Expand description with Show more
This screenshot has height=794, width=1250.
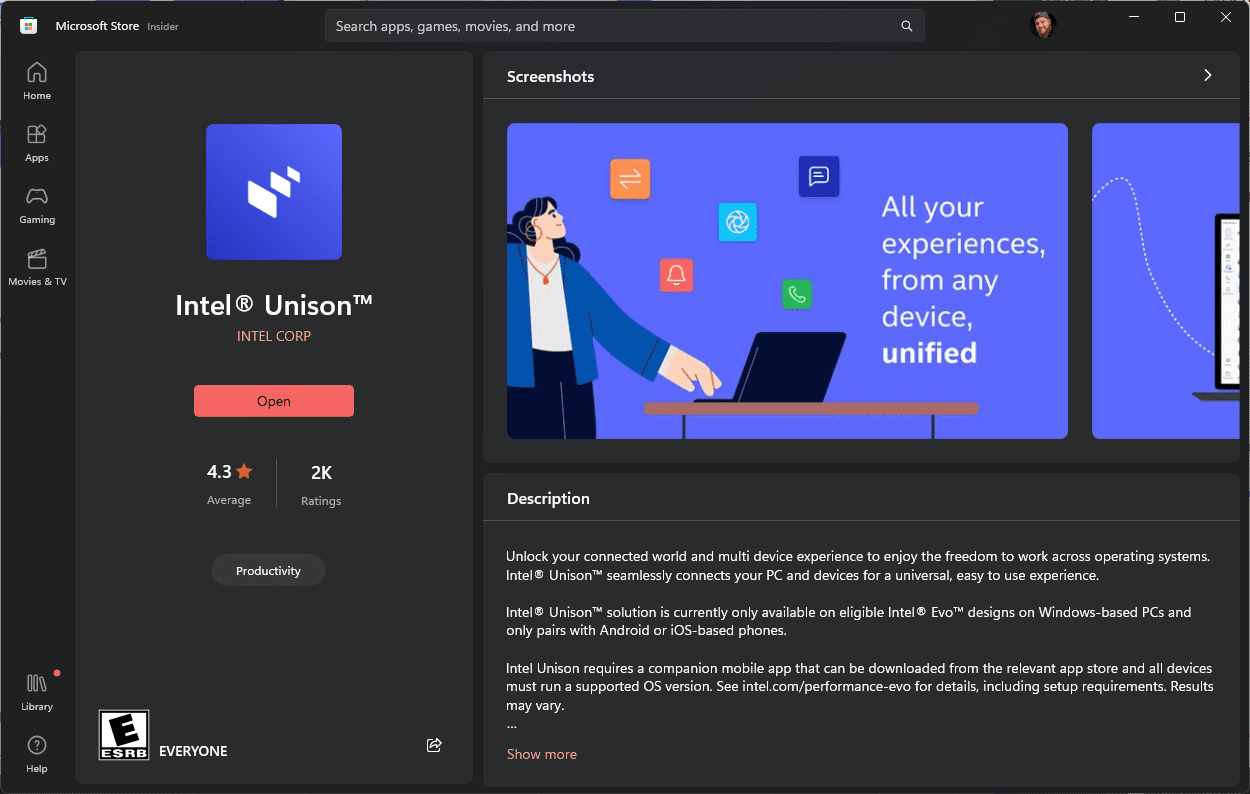coord(542,754)
